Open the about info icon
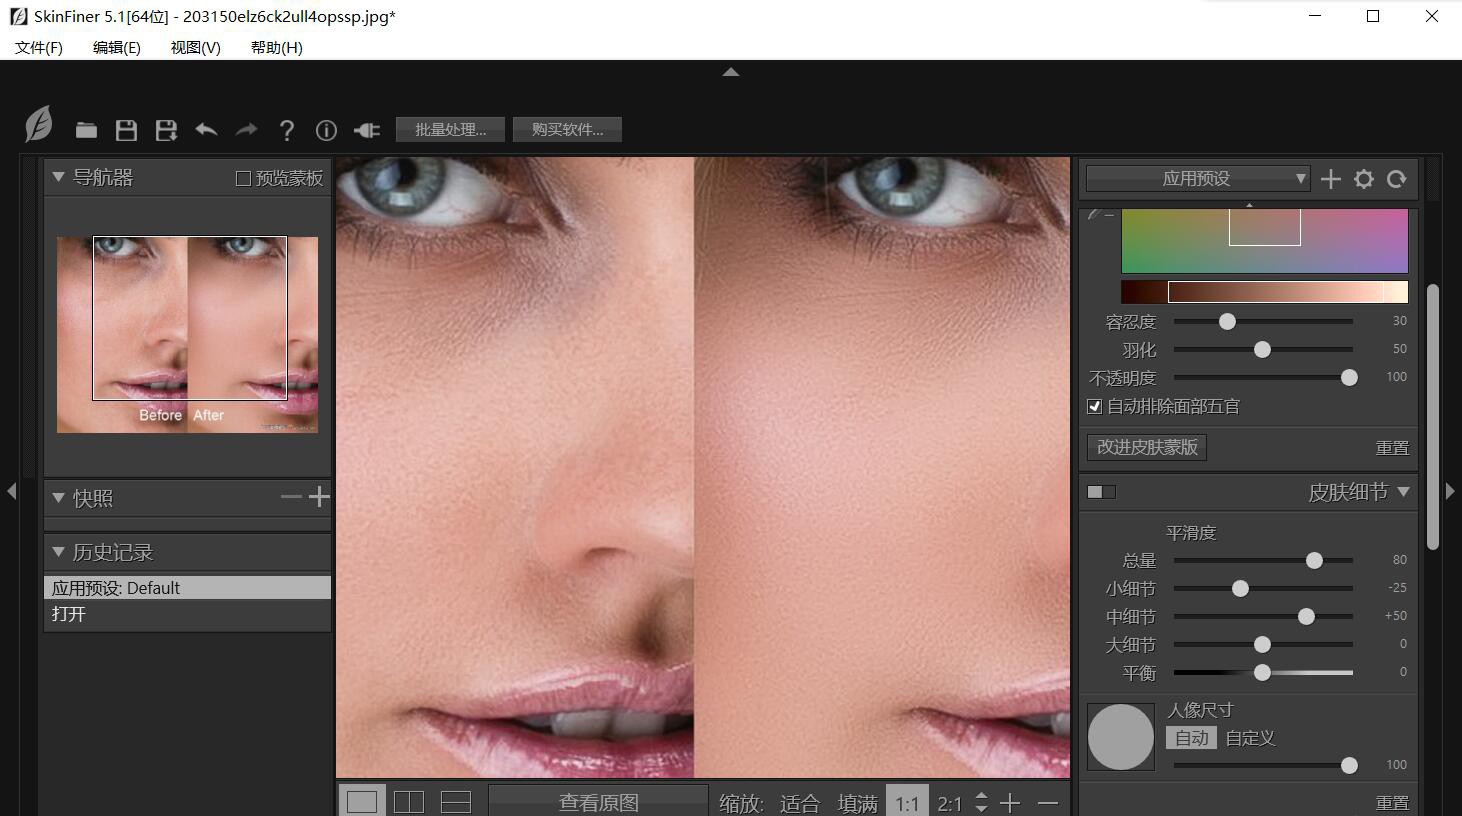 (326, 130)
